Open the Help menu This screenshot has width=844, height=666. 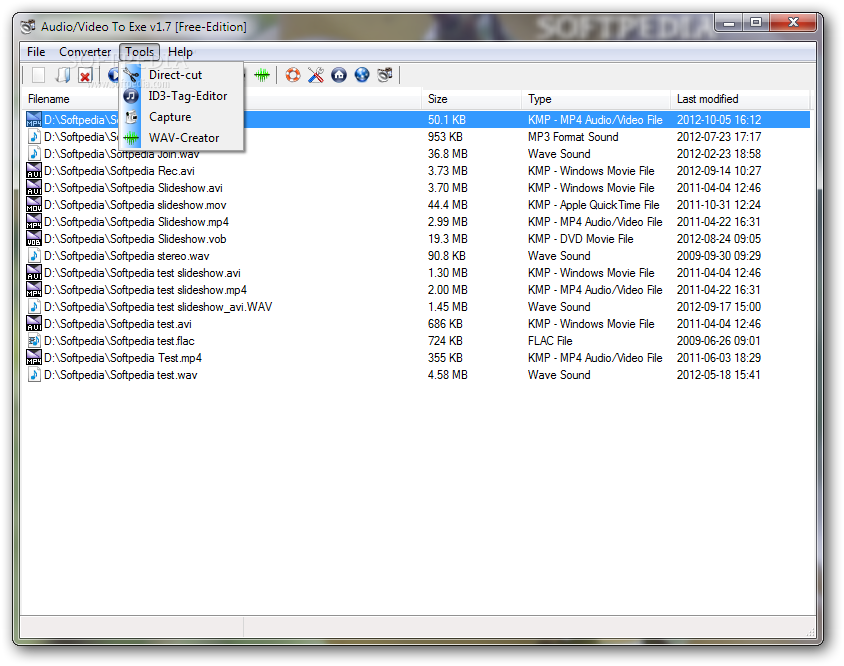pyautogui.click(x=180, y=52)
